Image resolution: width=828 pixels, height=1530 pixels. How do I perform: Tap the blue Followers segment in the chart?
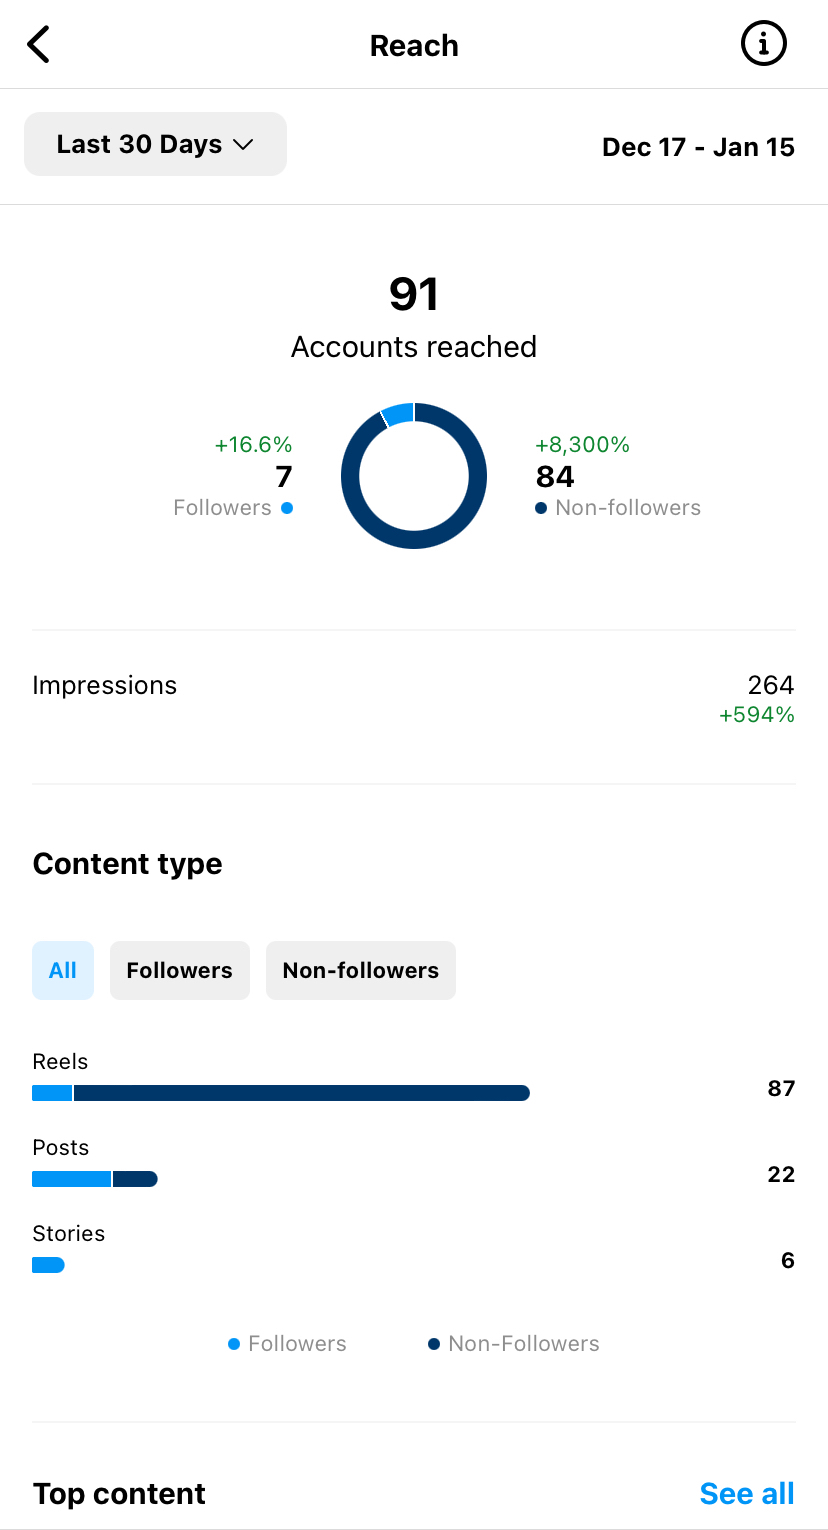(x=400, y=412)
